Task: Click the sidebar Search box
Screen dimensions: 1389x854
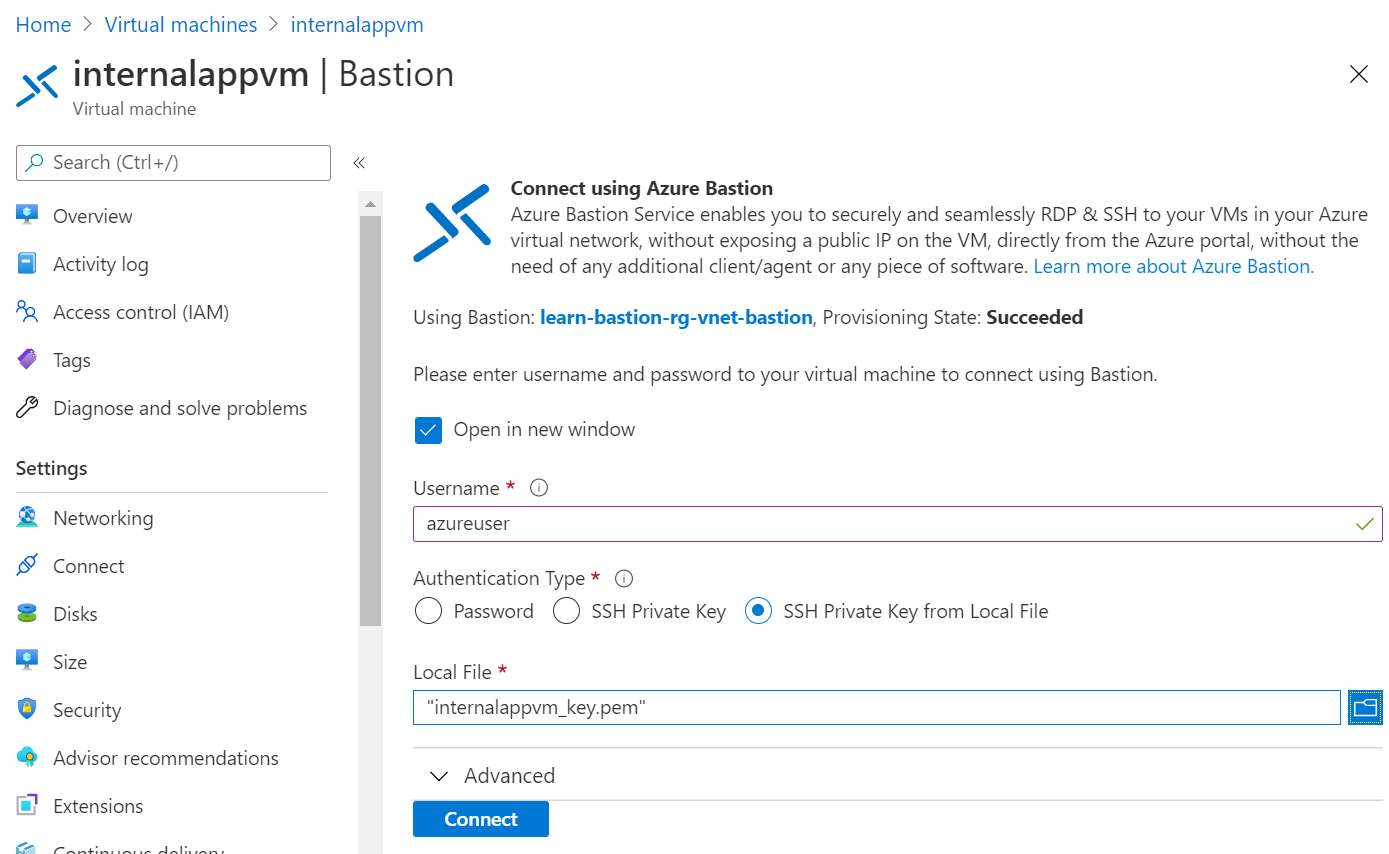Action: (x=173, y=163)
